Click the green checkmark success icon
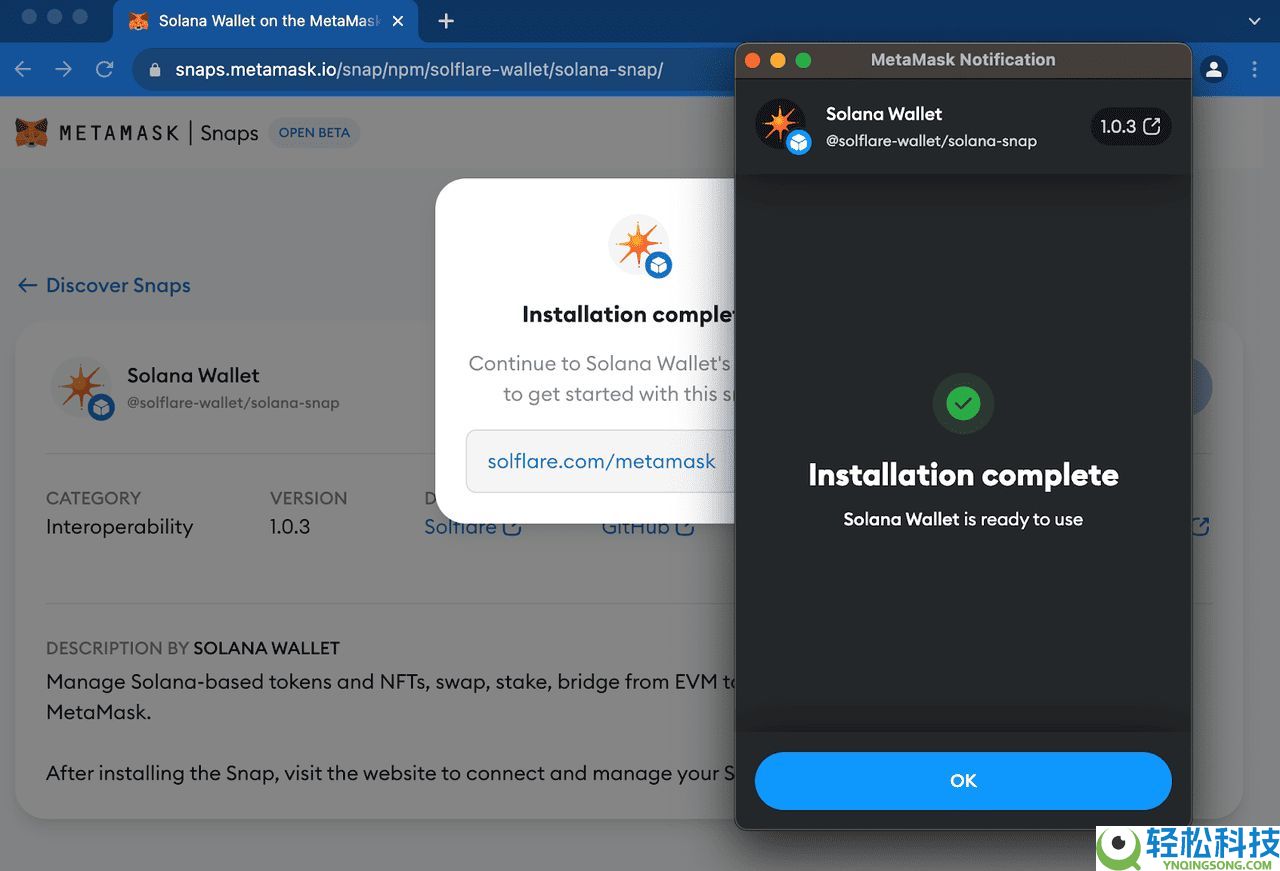 [963, 403]
